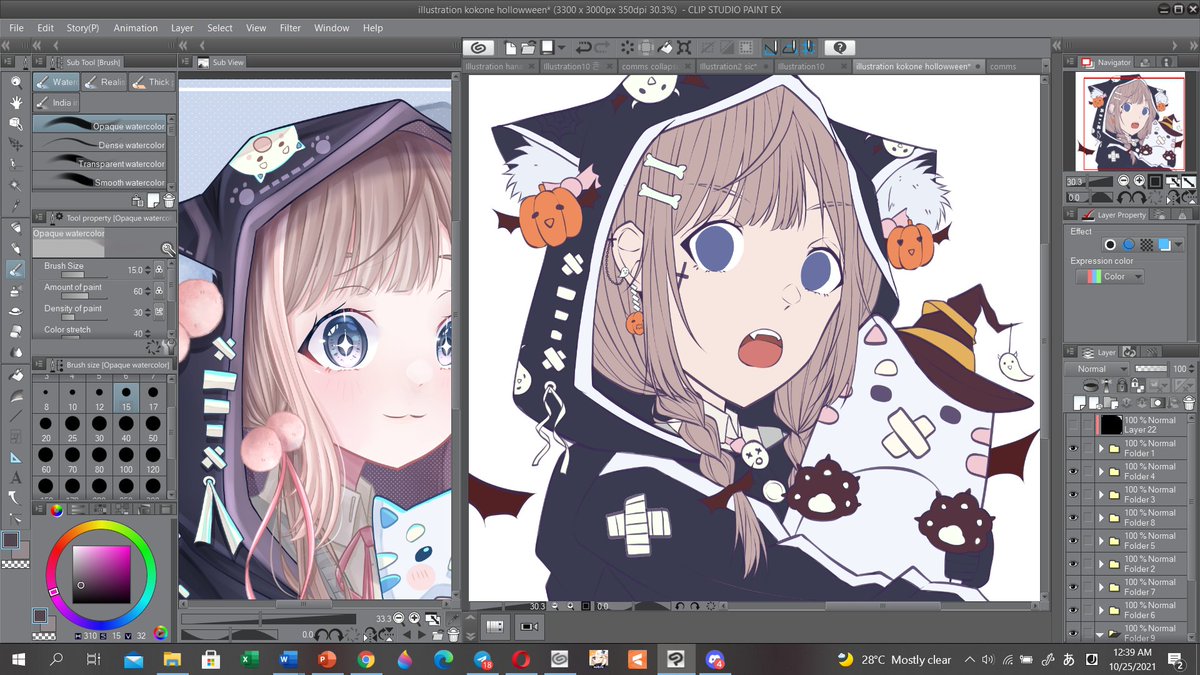
Task: Select the Thick sub tool group tab
Action: [x=151, y=82]
